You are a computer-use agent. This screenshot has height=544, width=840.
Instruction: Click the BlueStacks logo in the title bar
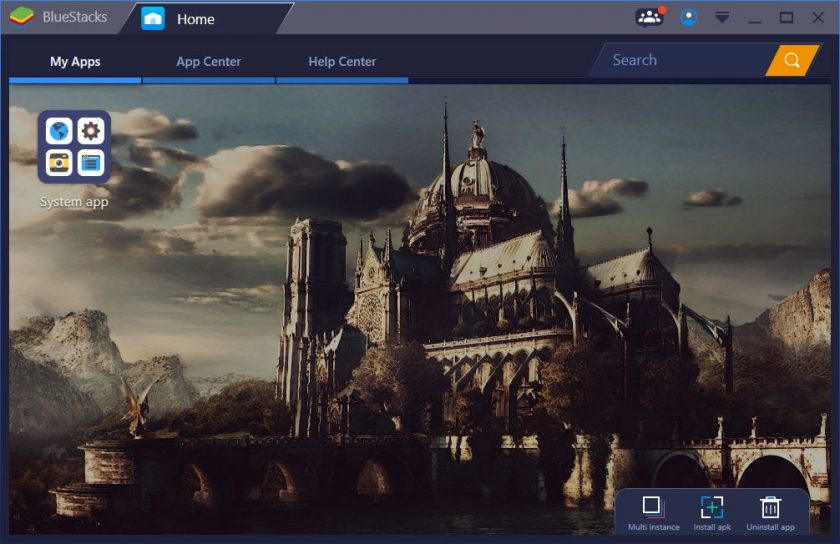click(22, 17)
